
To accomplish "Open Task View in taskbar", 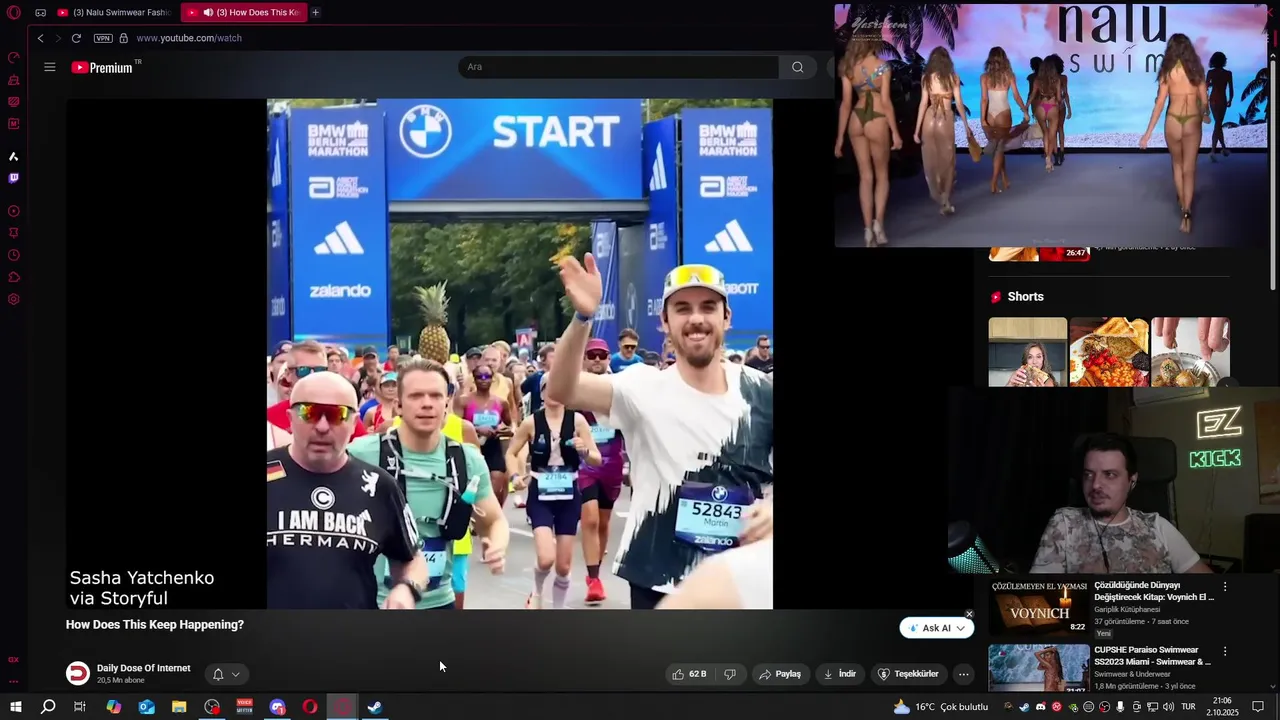I will (x=80, y=707).
